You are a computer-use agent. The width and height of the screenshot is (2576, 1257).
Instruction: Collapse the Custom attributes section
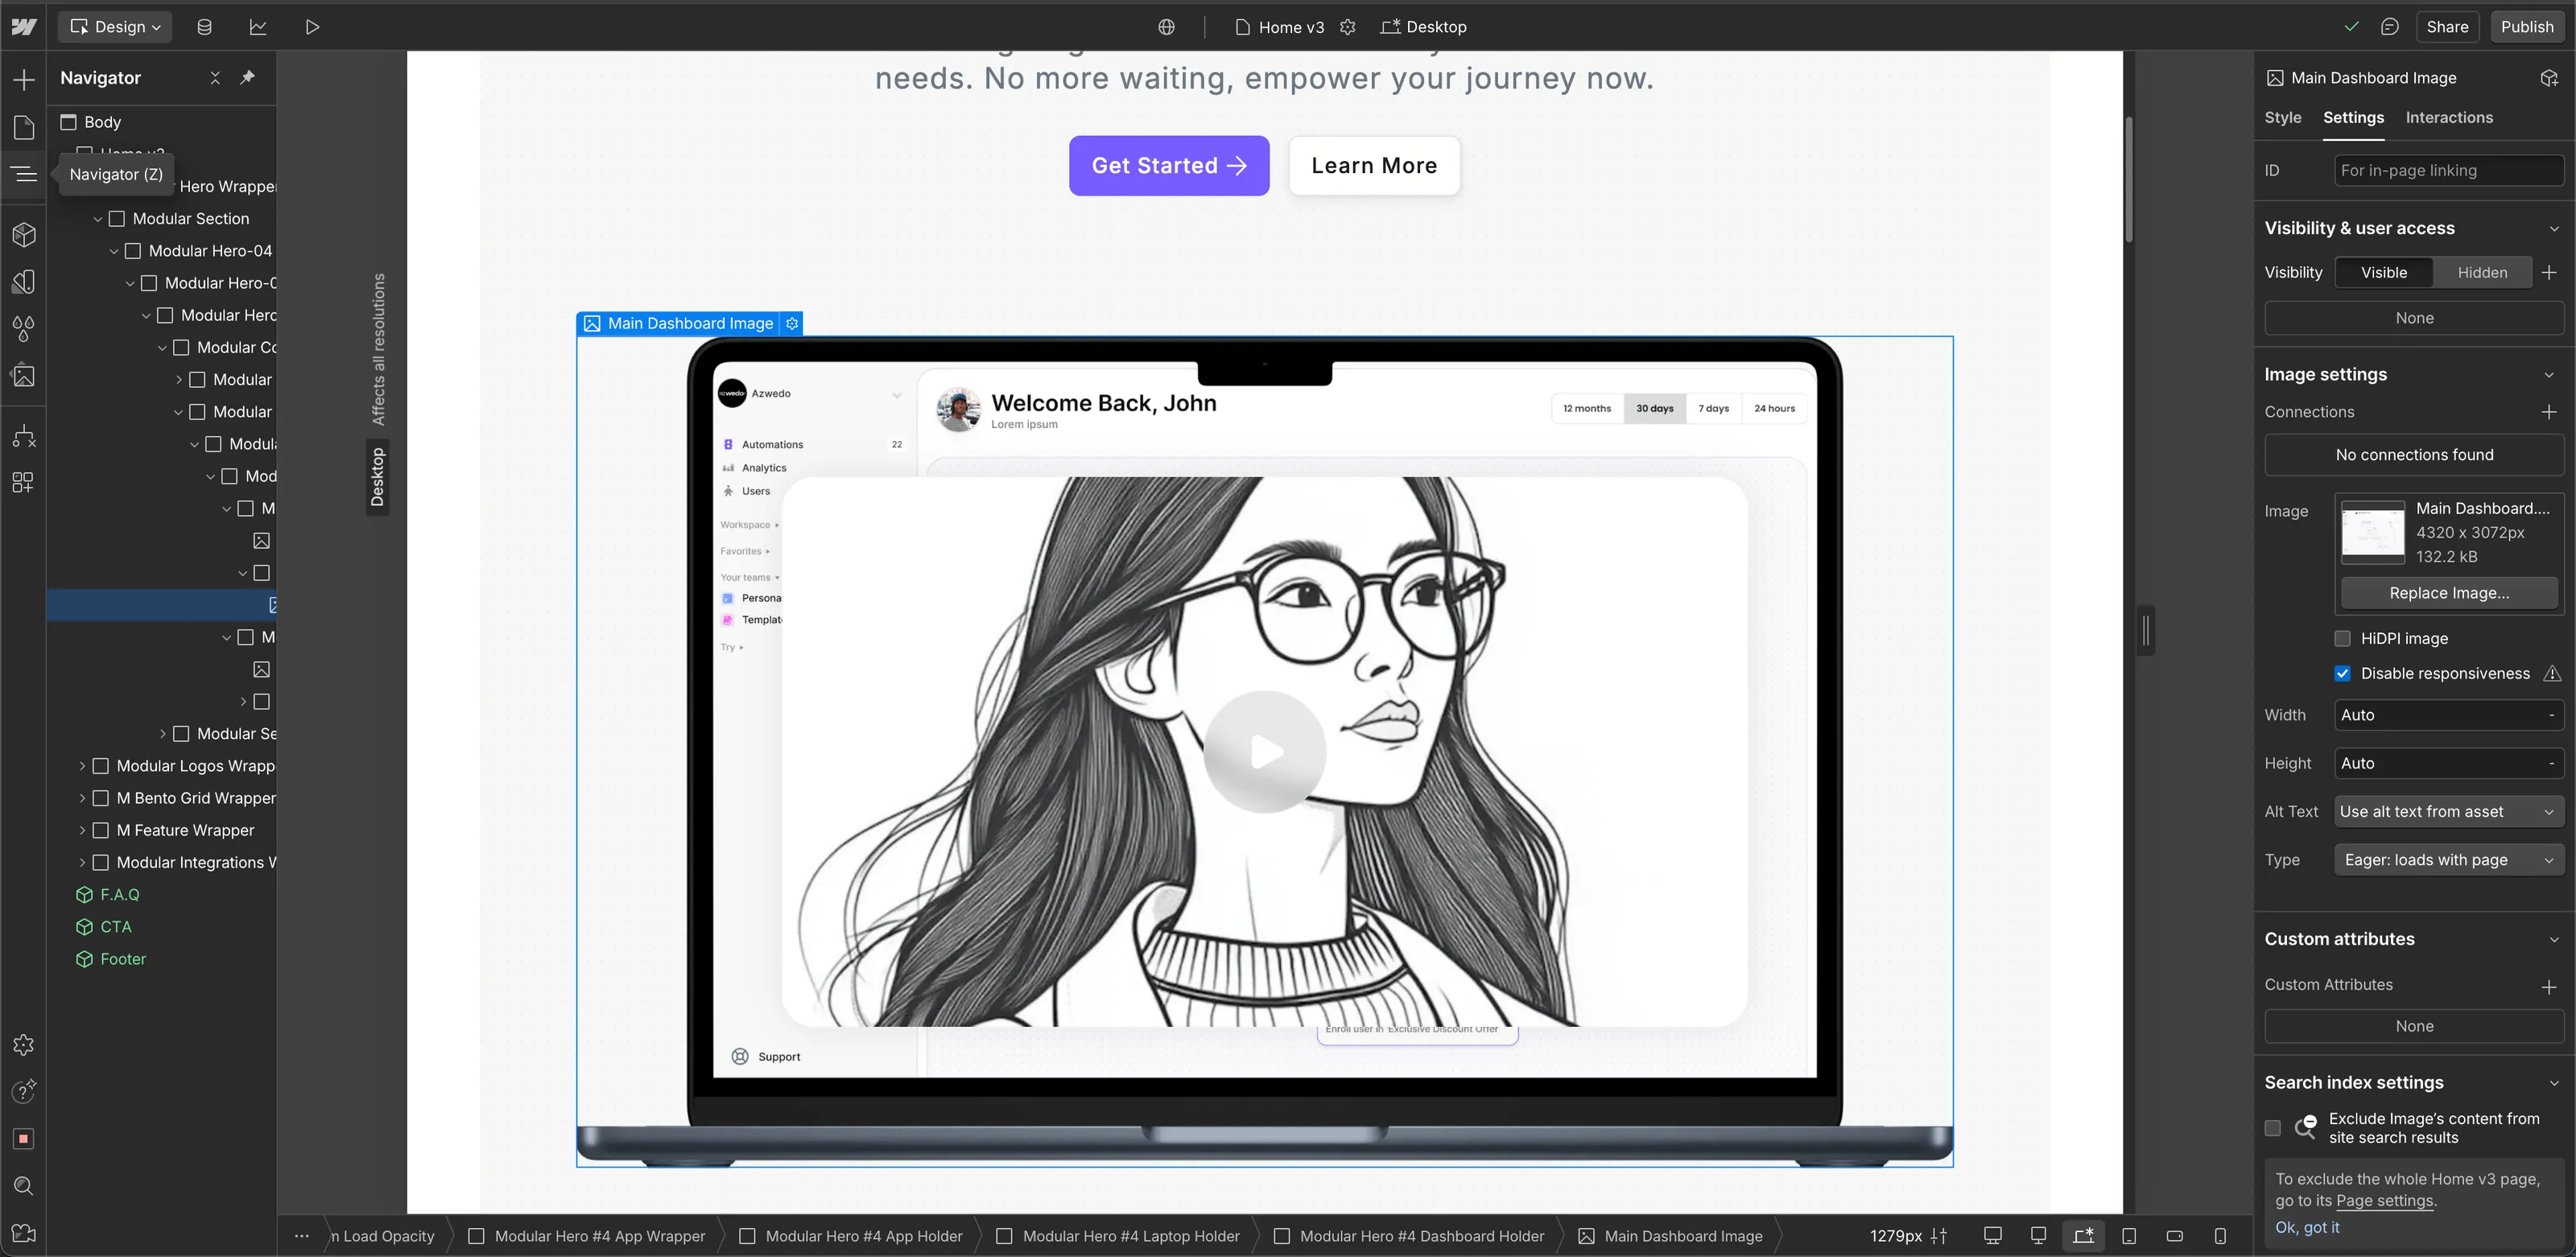point(2553,939)
